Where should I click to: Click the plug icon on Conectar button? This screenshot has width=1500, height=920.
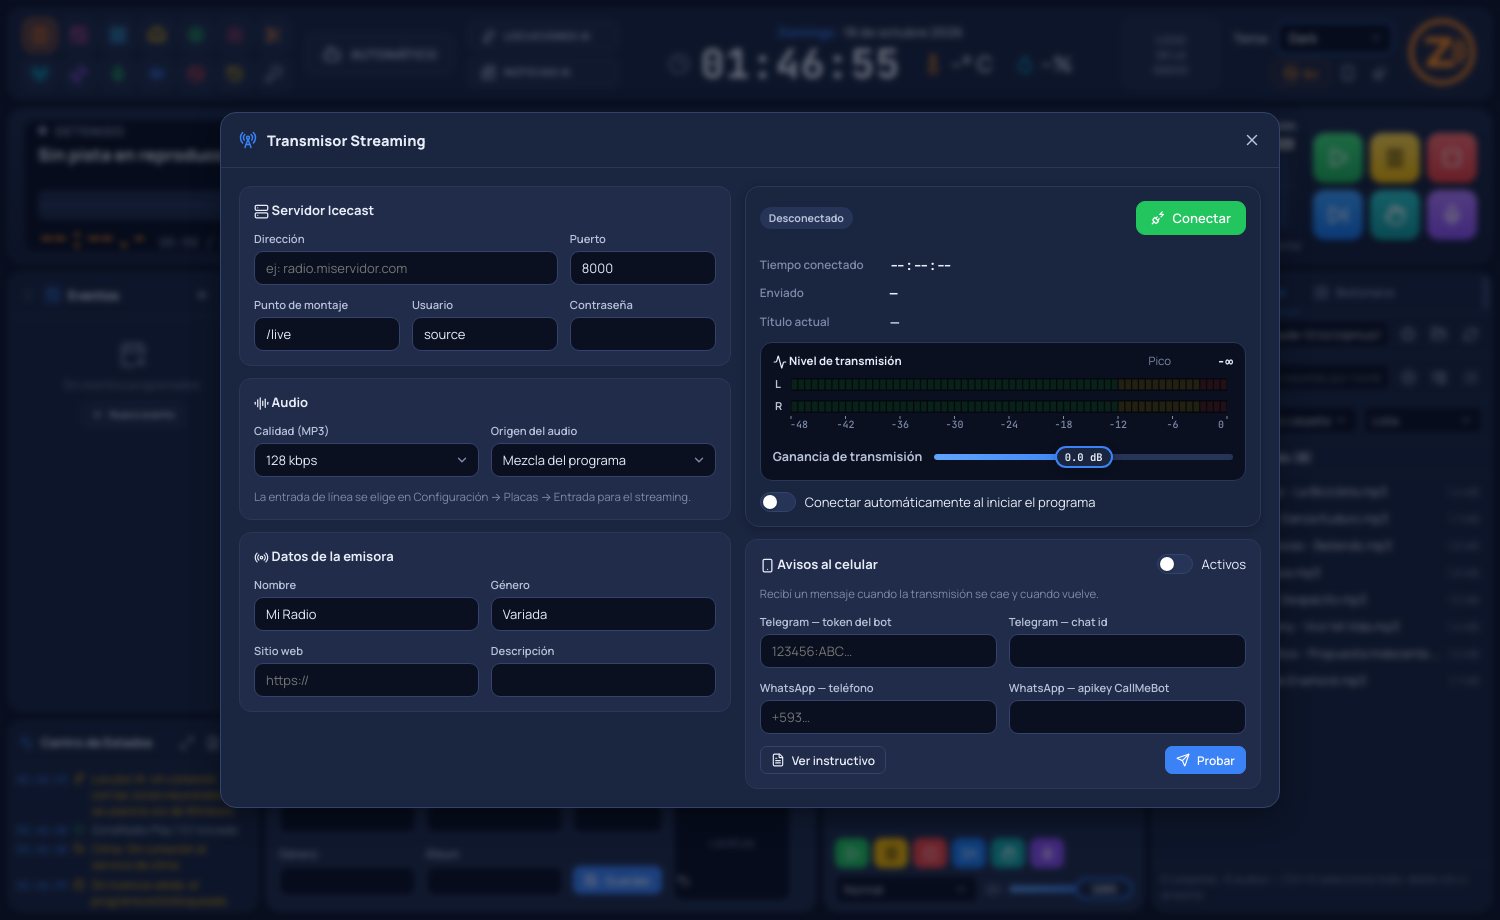(1158, 218)
